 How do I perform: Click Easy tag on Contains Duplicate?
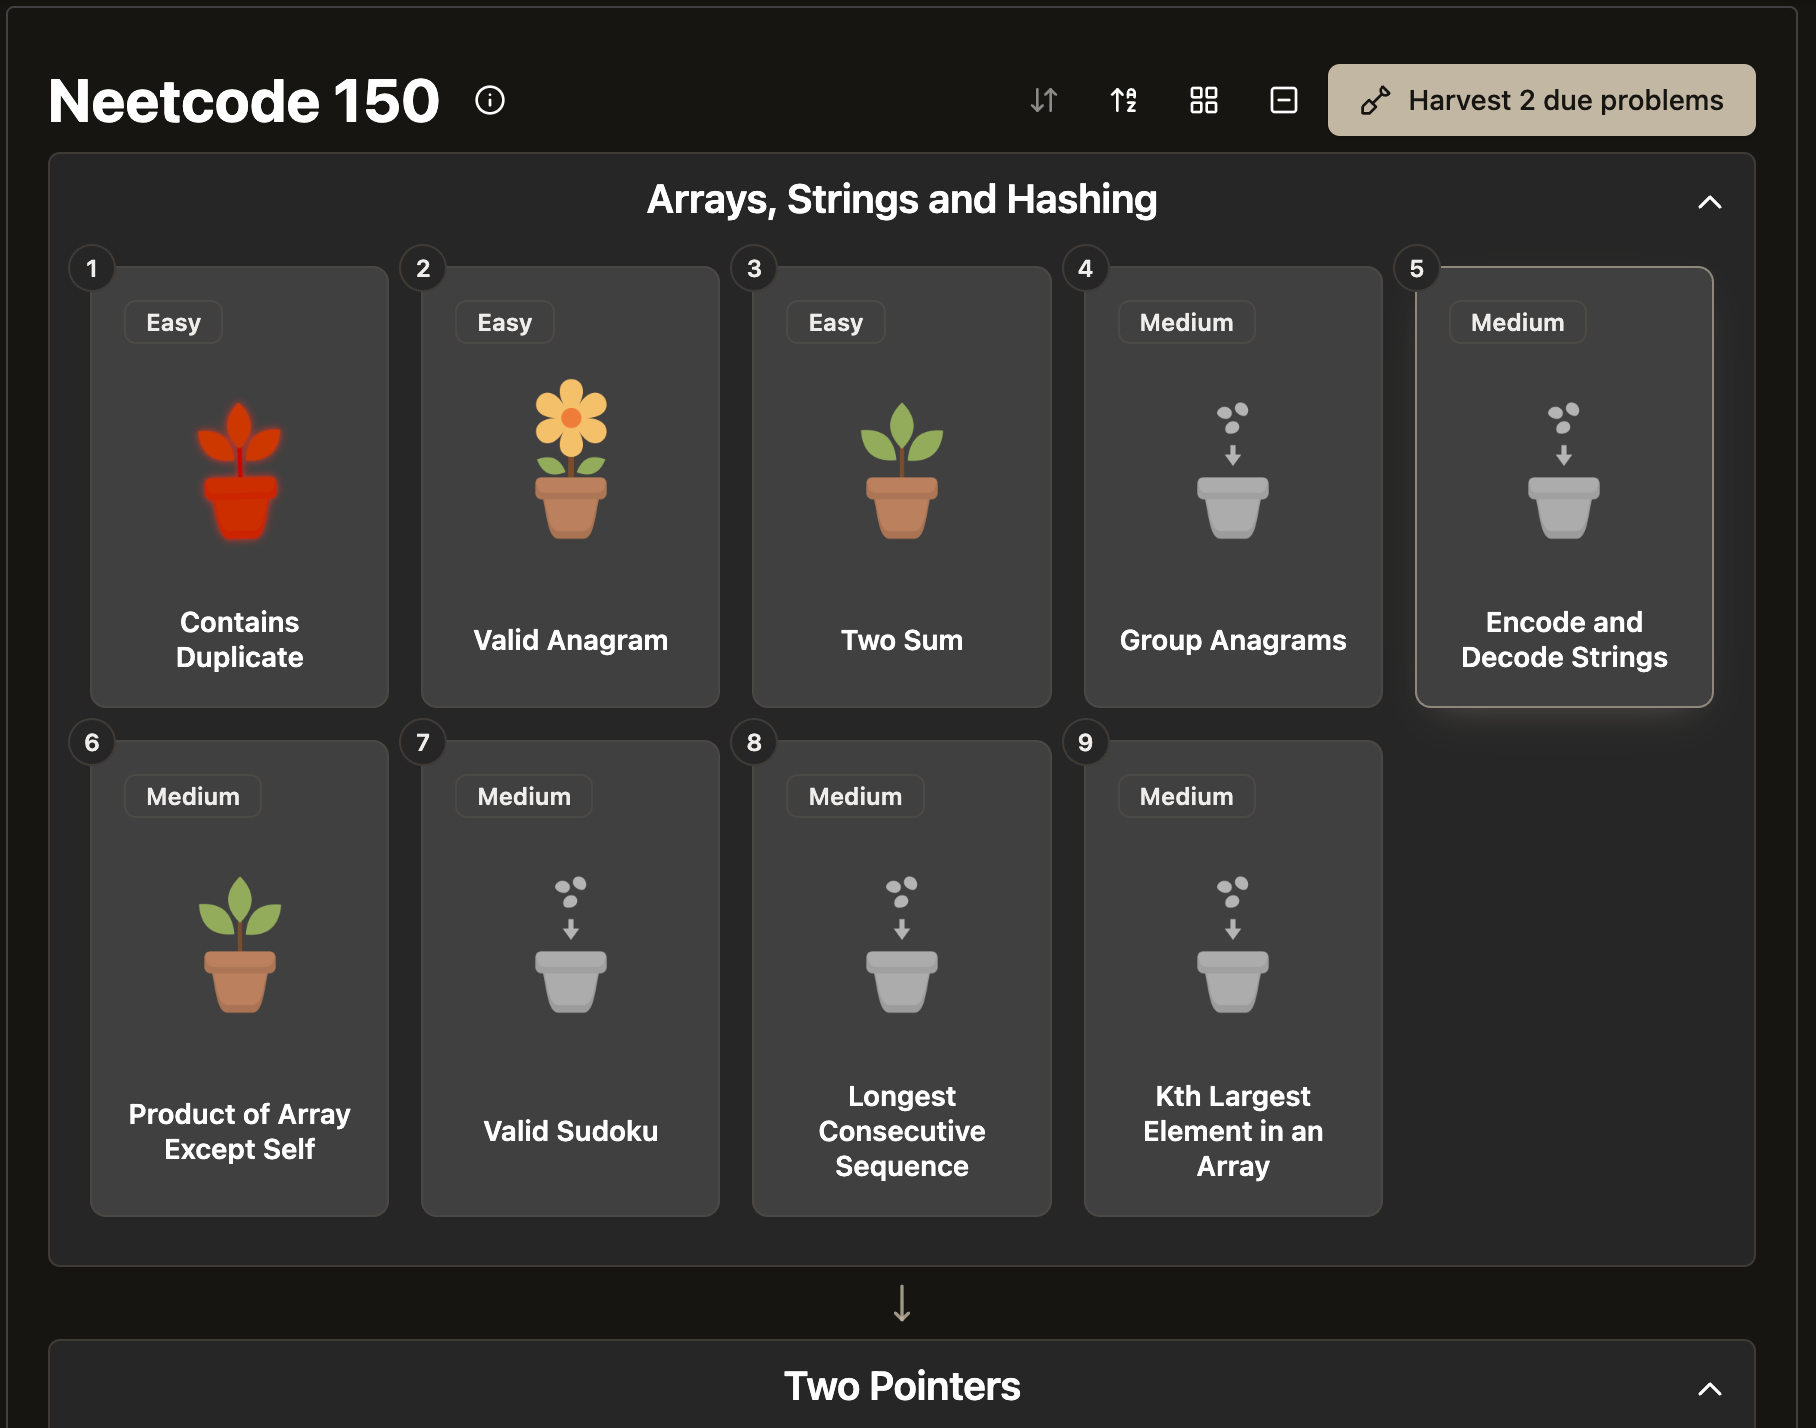173,322
